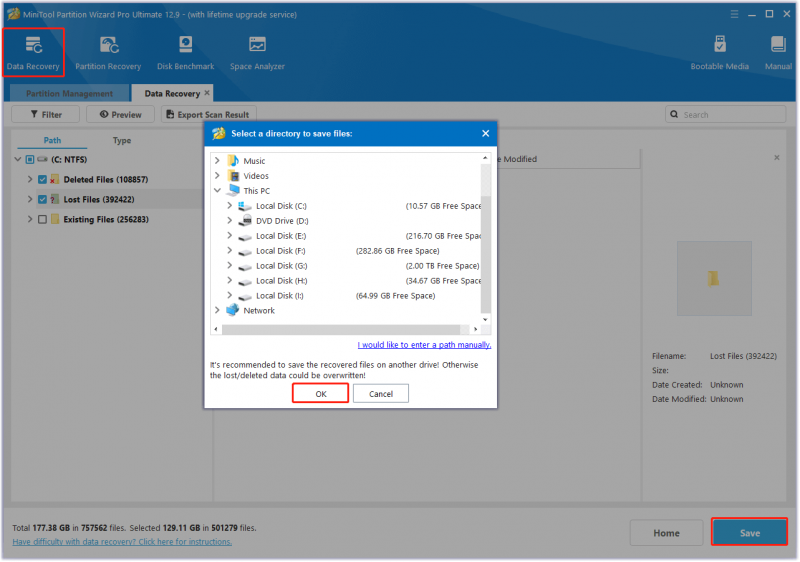Open the Data Recovery tool

[x=33, y=53]
